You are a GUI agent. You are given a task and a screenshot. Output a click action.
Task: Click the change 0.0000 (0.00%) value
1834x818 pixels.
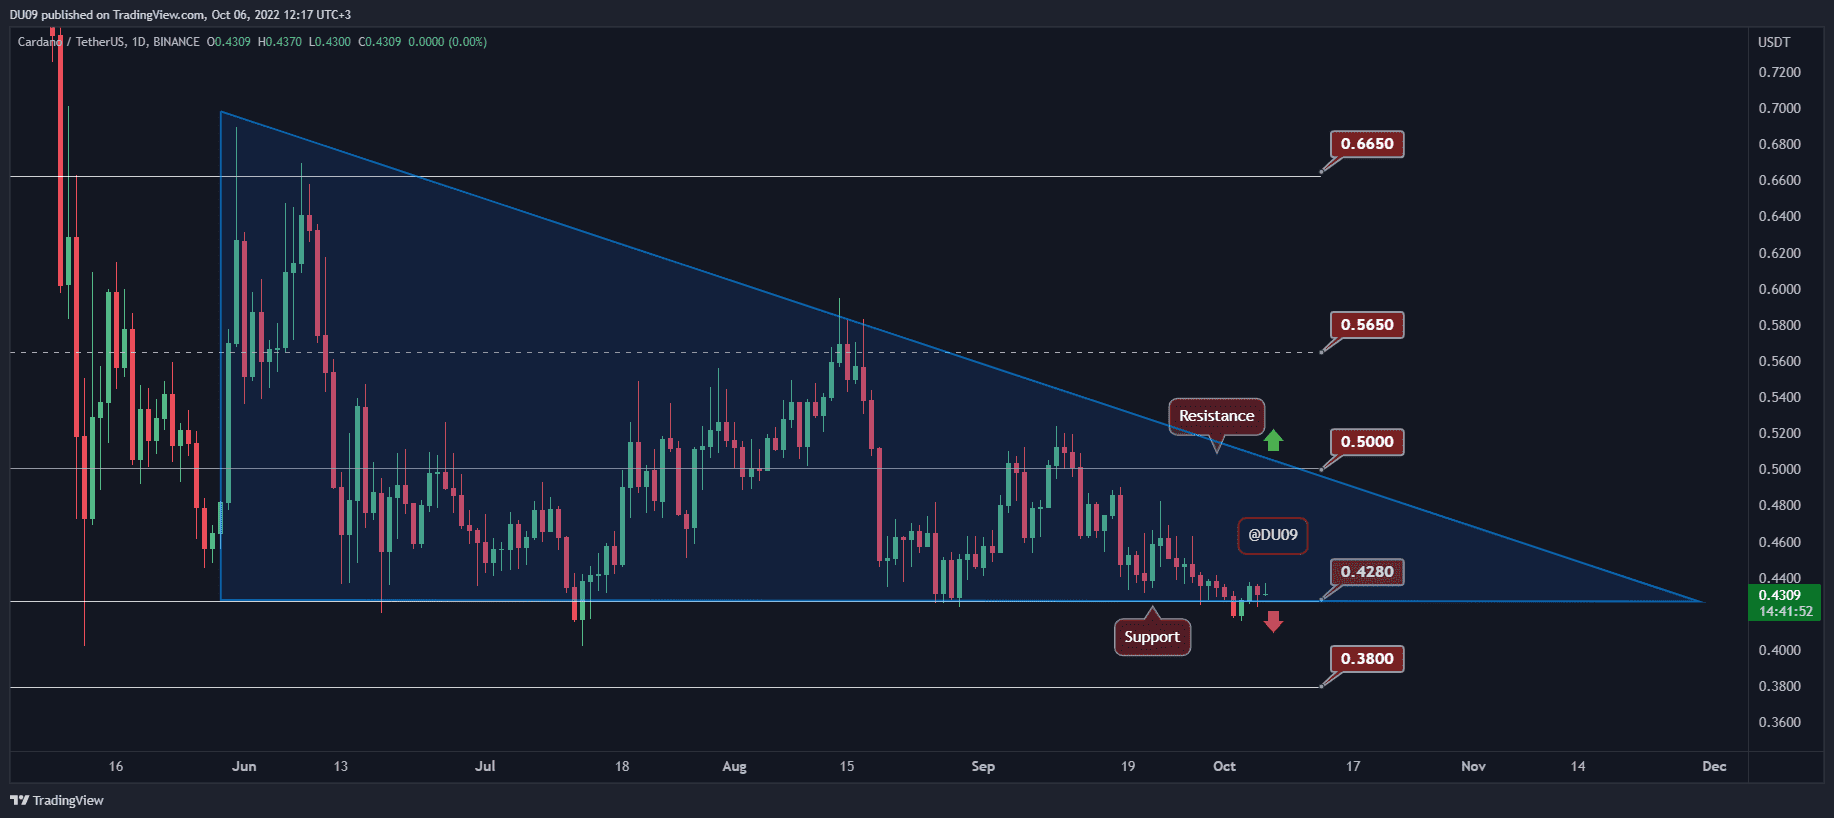(x=447, y=42)
